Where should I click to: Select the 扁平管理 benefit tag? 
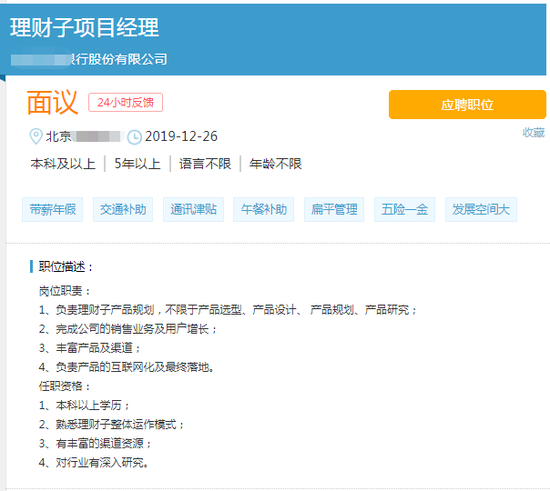(334, 209)
